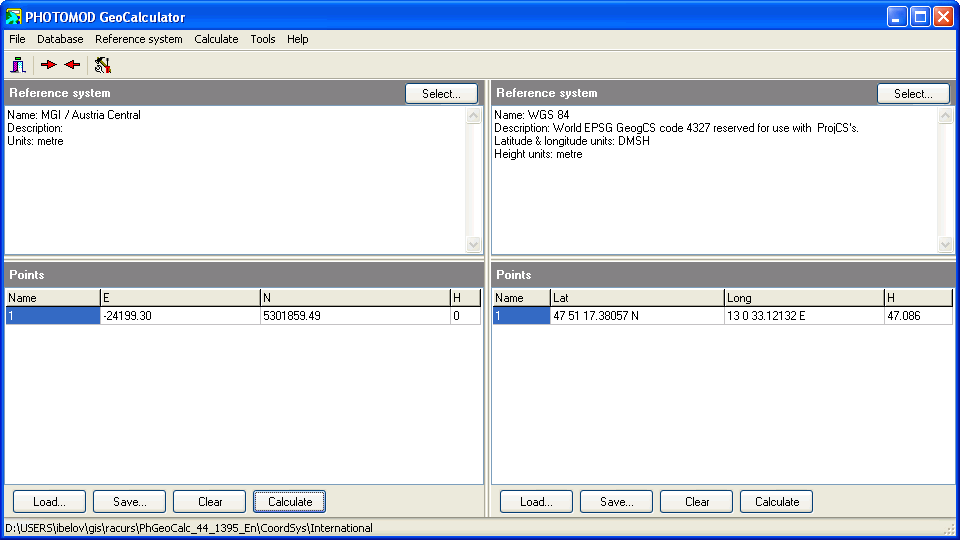Click Calculate in the right points panel
The width and height of the screenshot is (960, 540).
click(777, 501)
